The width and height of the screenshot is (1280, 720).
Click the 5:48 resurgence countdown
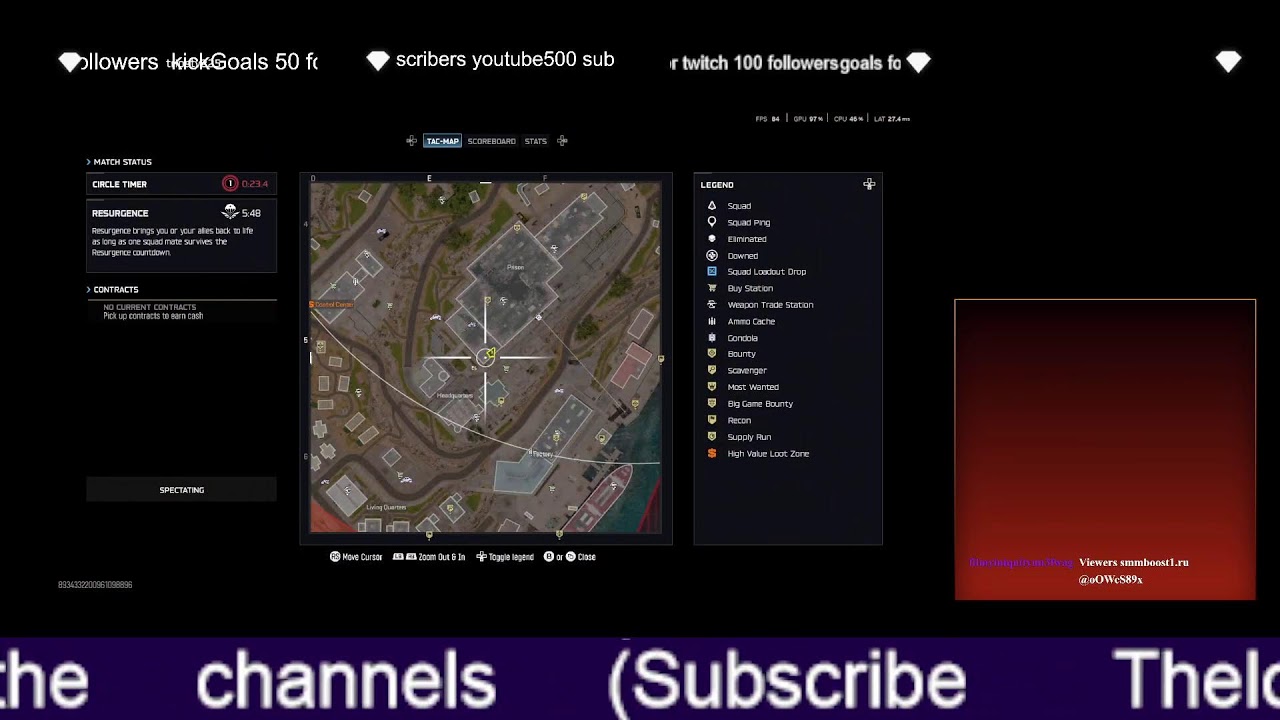click(251, 213)
